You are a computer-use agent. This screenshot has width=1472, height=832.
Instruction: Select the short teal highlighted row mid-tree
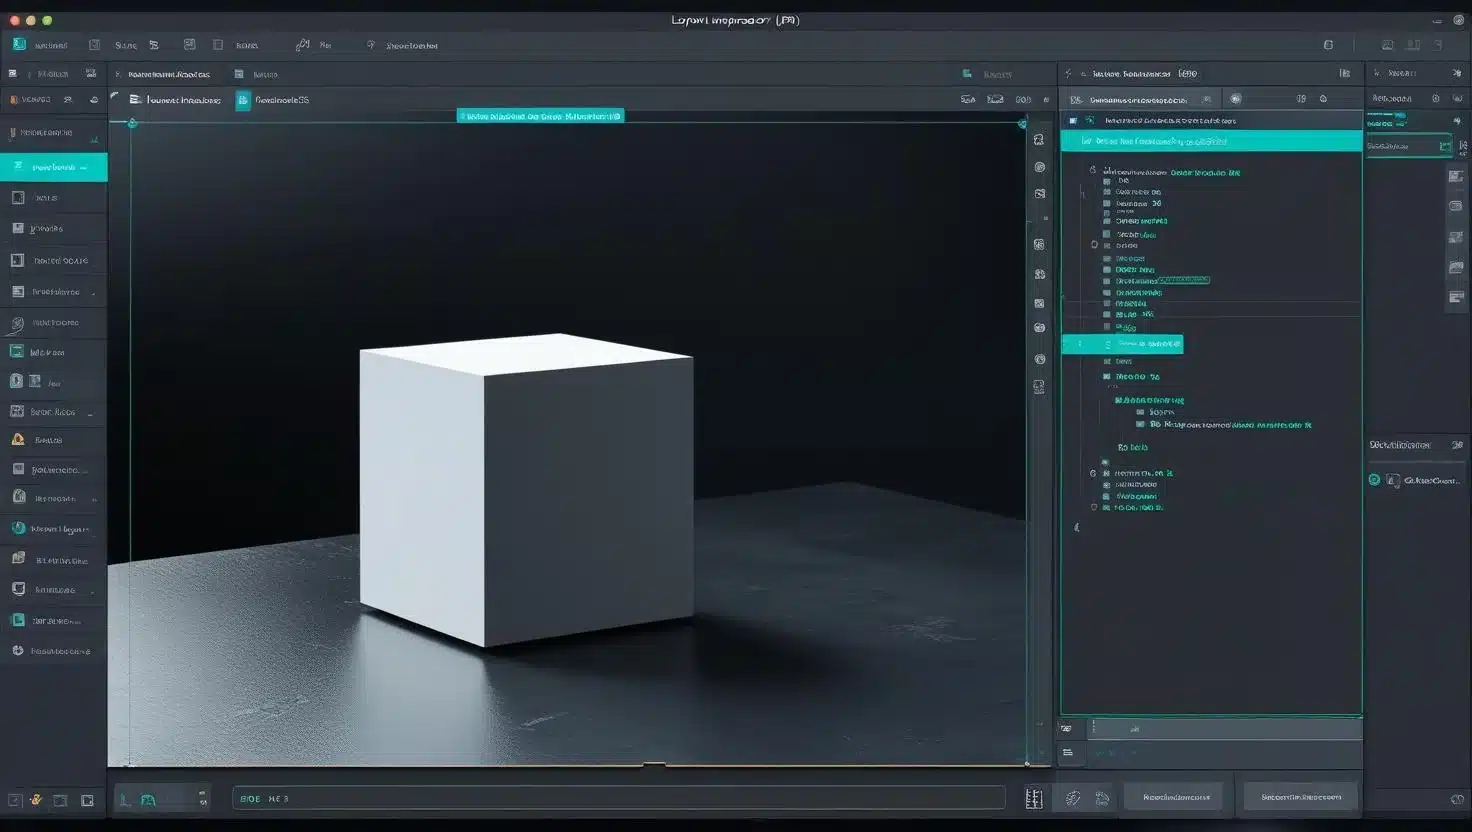(1122, 344)
